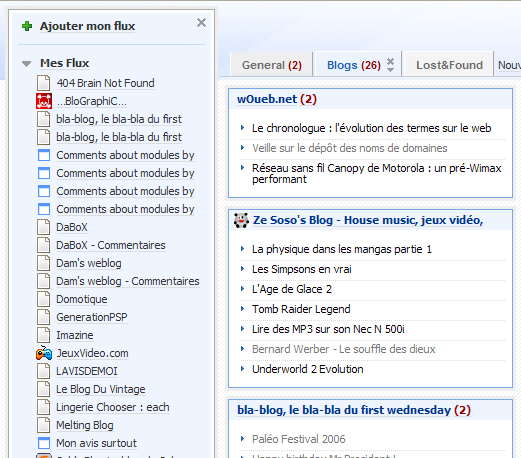Open article Underworld 2 Evolution
The image size is (521, 458).
(307, 369)
